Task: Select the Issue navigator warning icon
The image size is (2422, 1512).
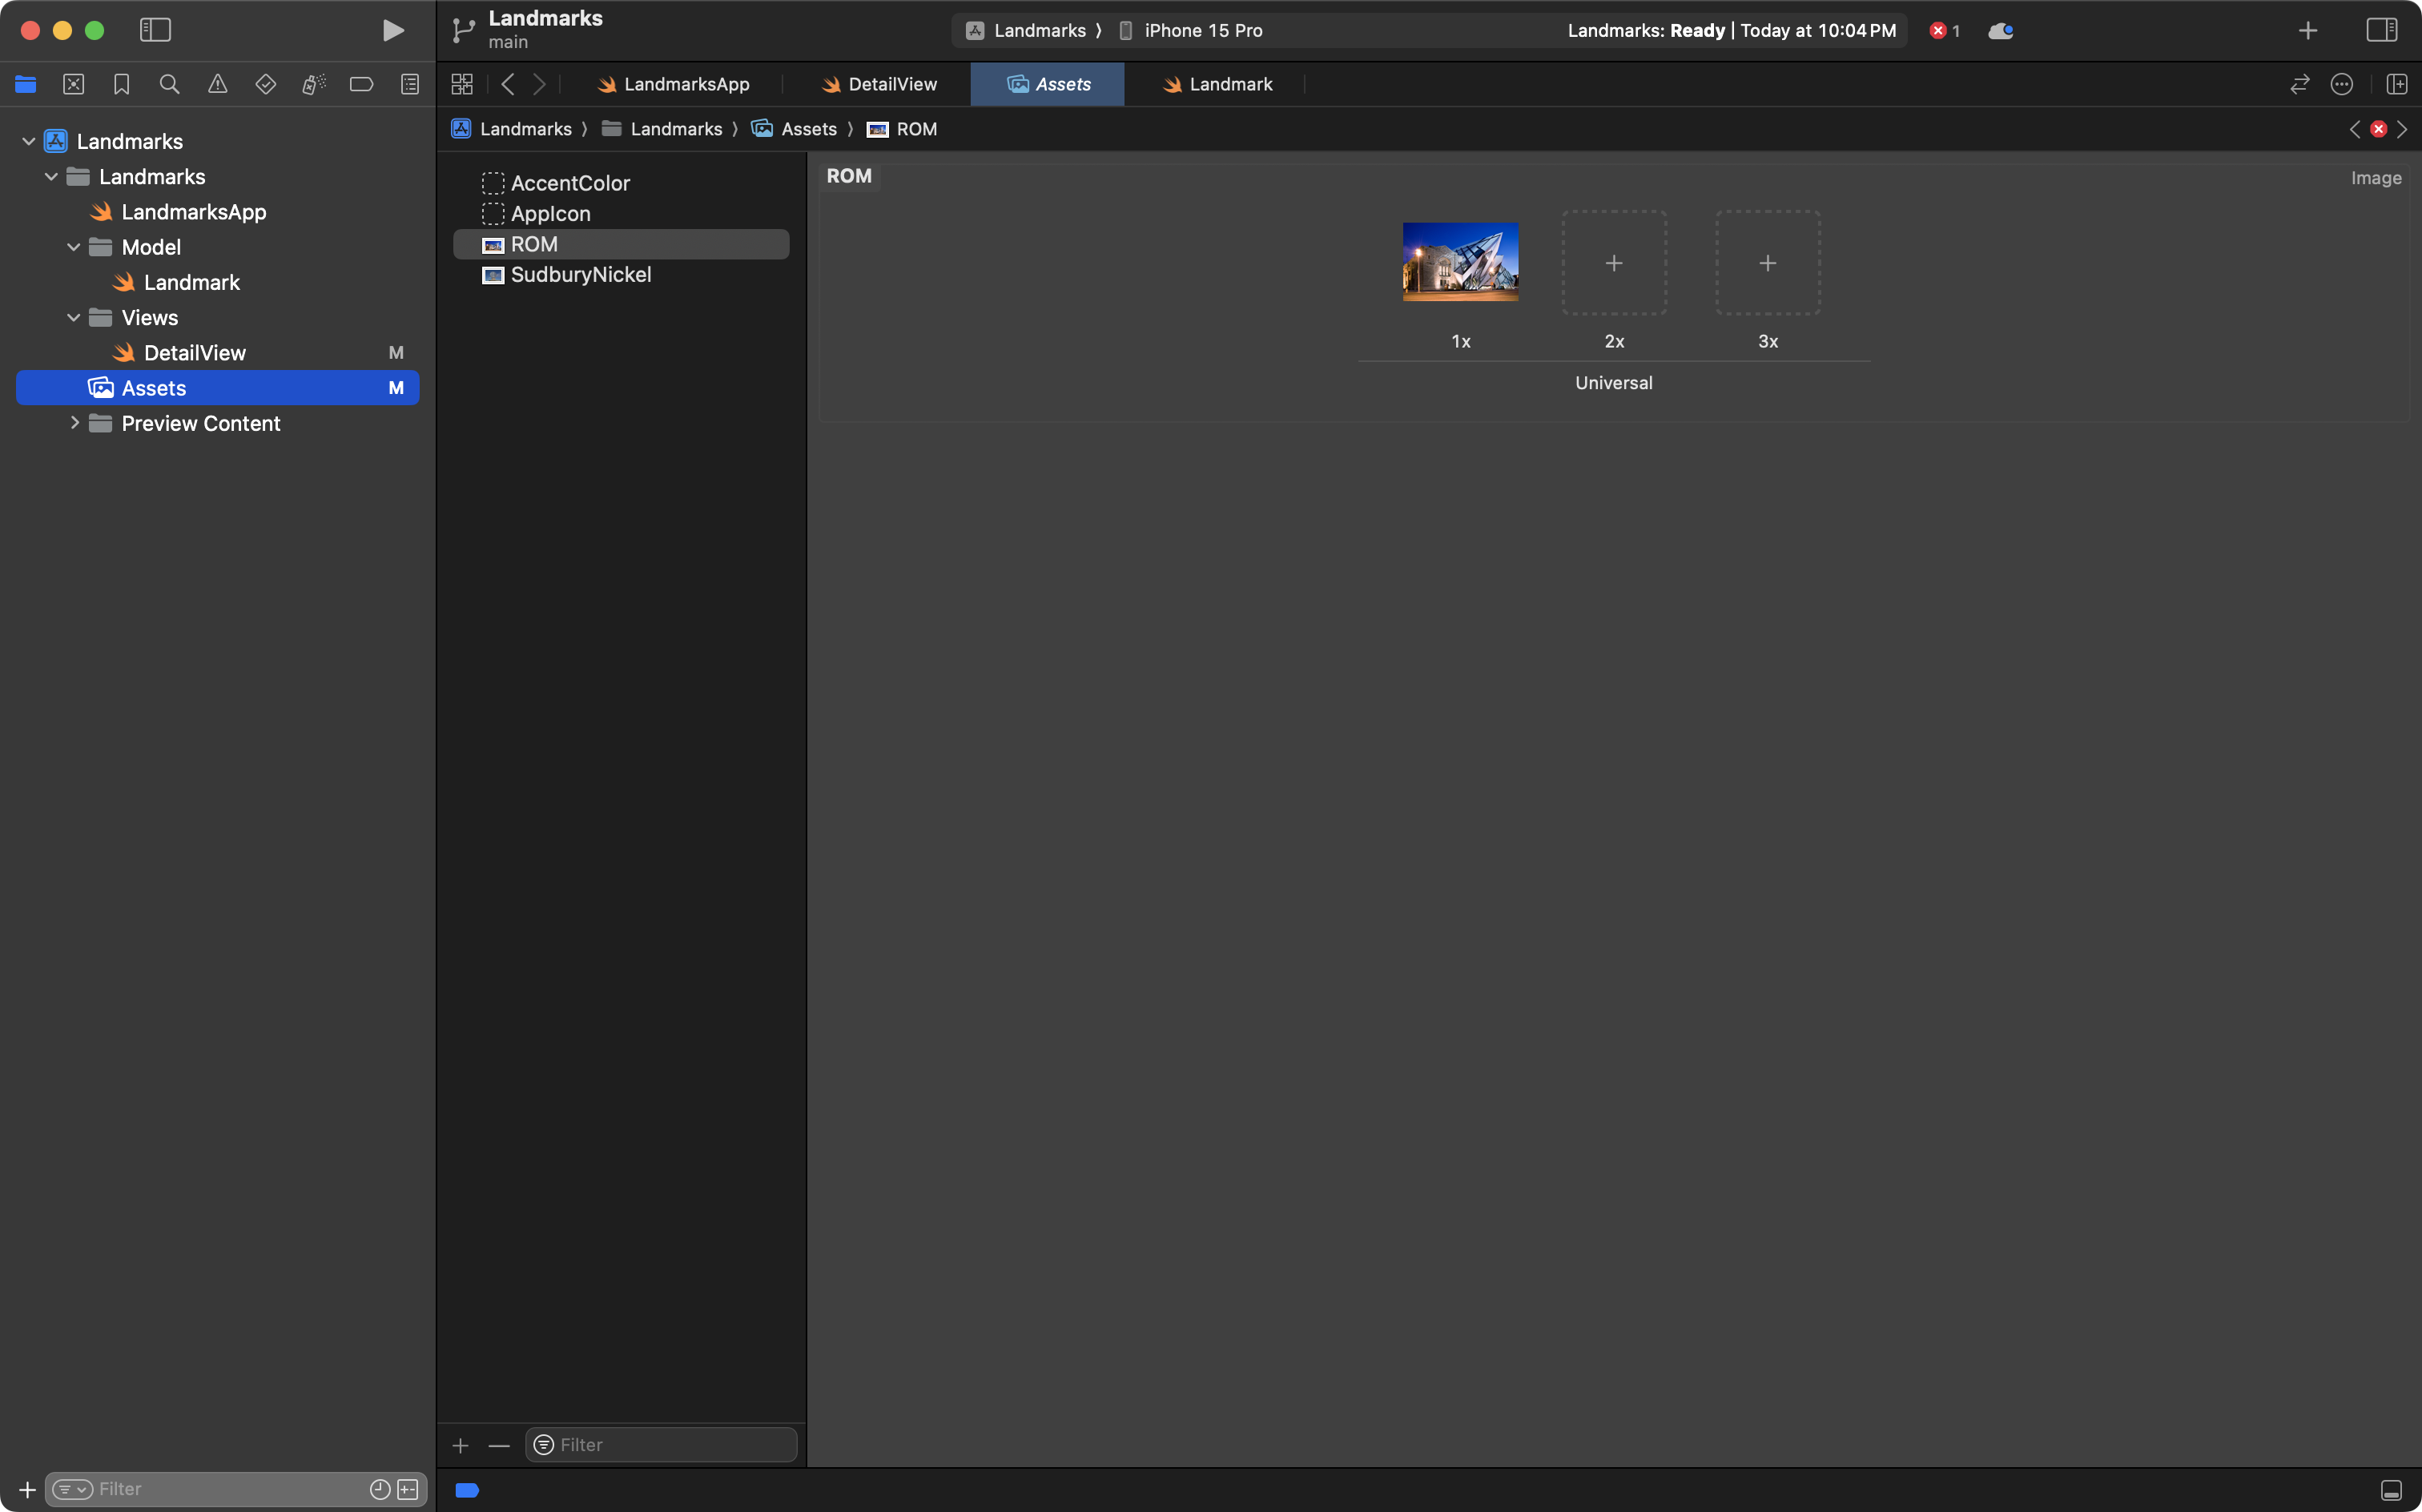Action: tap(218, 84)
